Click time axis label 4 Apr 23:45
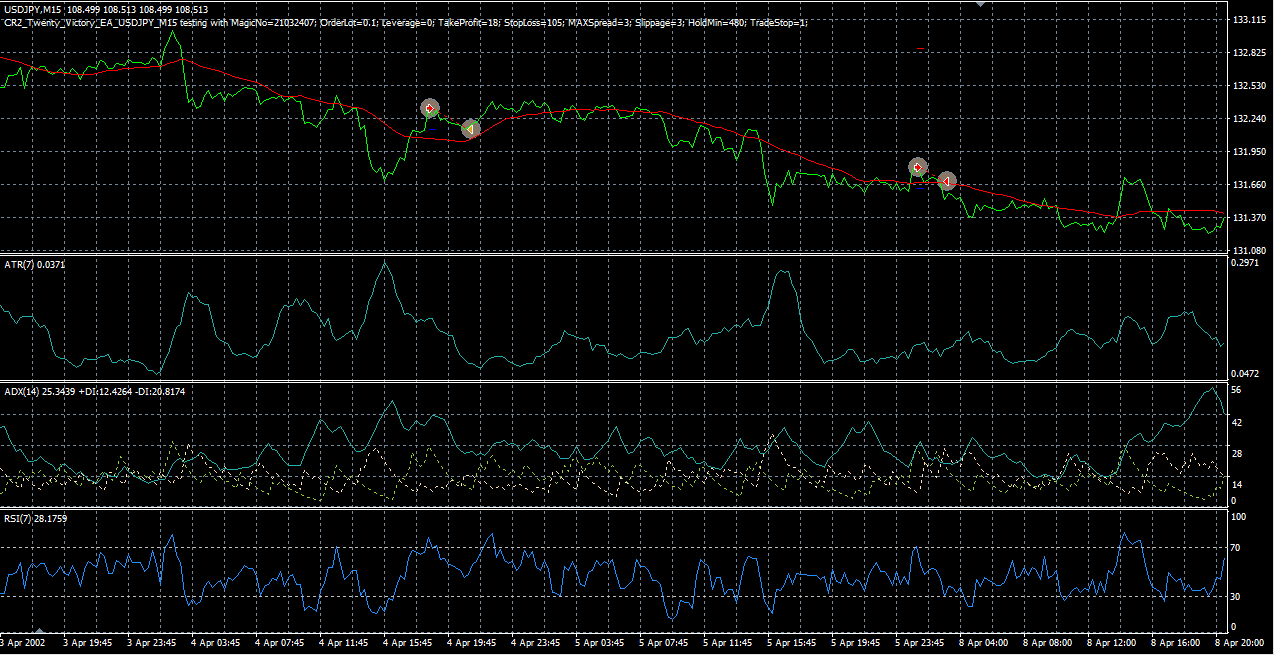The width and height of the screenshot is (1275, 655). pyautogui.click(x=535, y=643)
